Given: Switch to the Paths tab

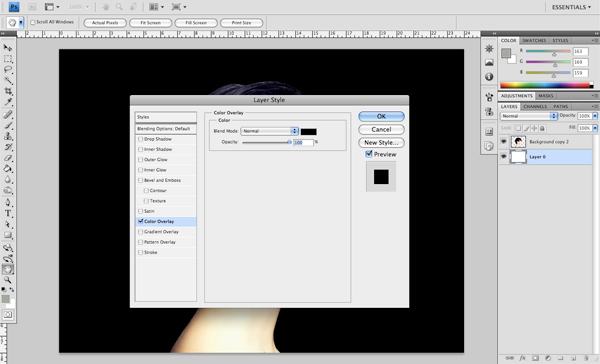Looking at the screenshot, I should coord(561,106).
